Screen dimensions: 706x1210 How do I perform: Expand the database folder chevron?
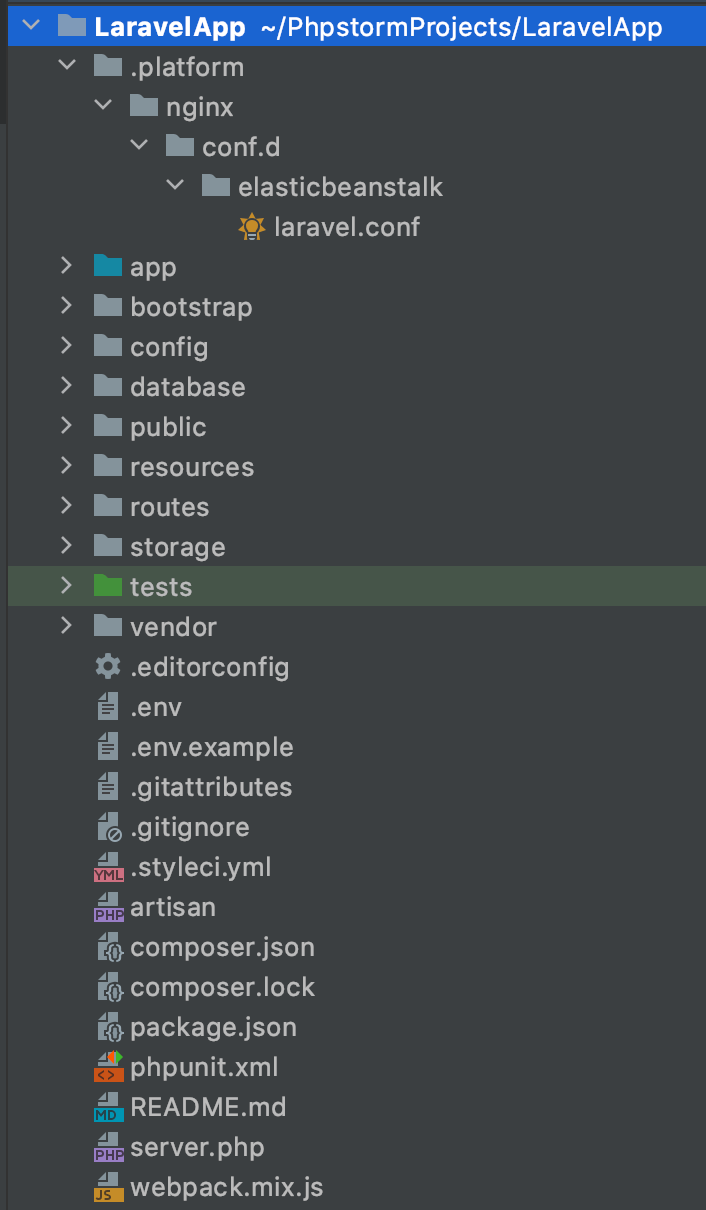pyautogui.click(x=67, y=386)
